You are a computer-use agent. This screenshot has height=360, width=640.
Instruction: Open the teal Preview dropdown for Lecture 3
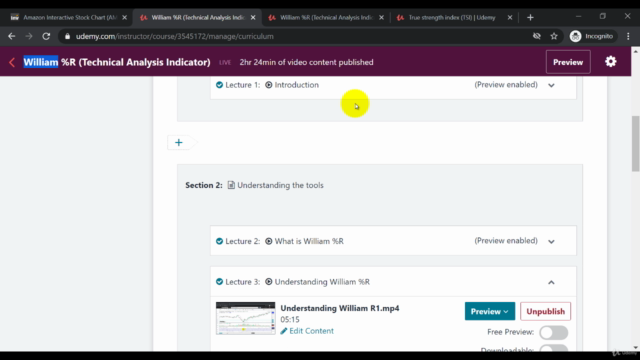(490, 311)
